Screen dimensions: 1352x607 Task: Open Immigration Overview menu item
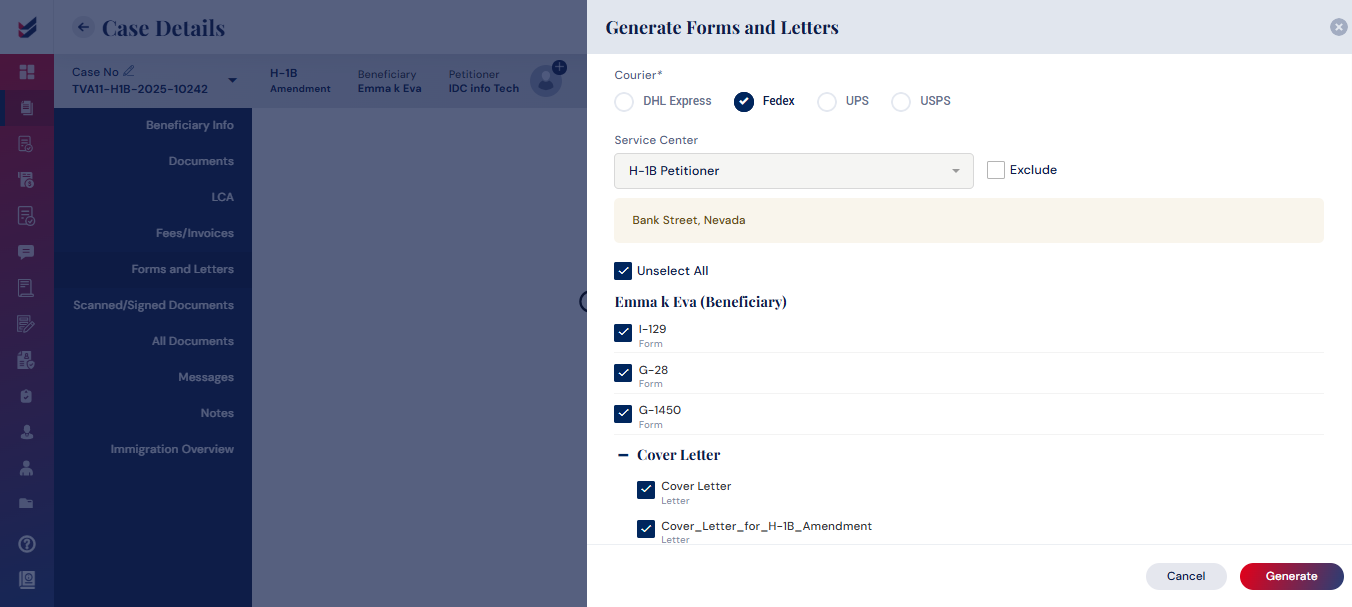click(x=172, y=449)
